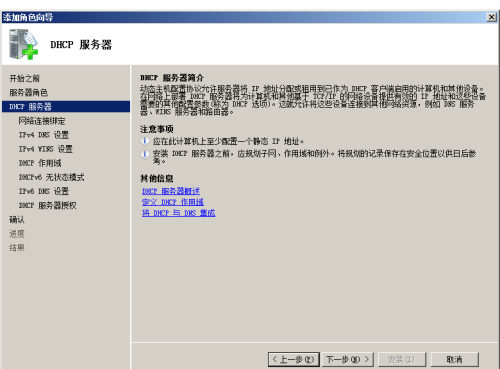Close the 添加角色向导 window
The width and height of the screenshot is (500, 369).
pyautogui.click(x=492, y=17)
